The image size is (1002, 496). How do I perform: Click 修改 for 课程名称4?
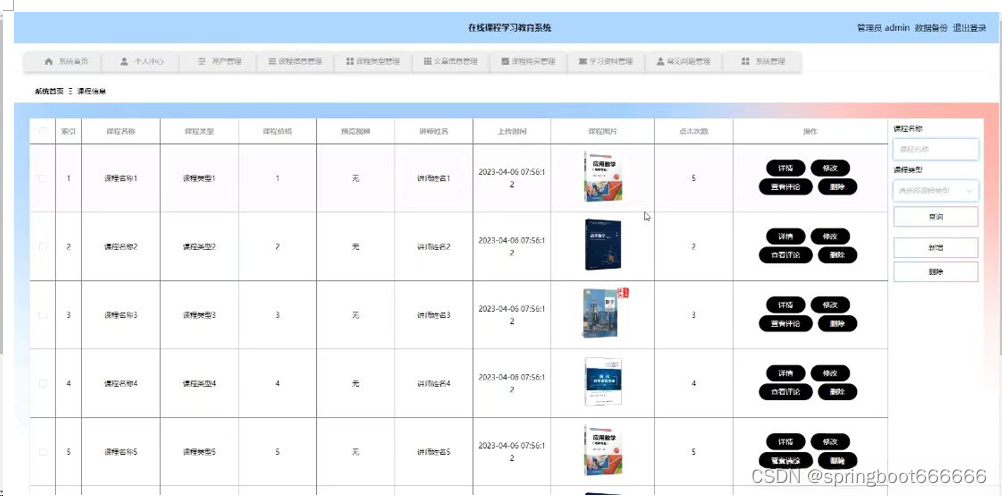(830, 373)
